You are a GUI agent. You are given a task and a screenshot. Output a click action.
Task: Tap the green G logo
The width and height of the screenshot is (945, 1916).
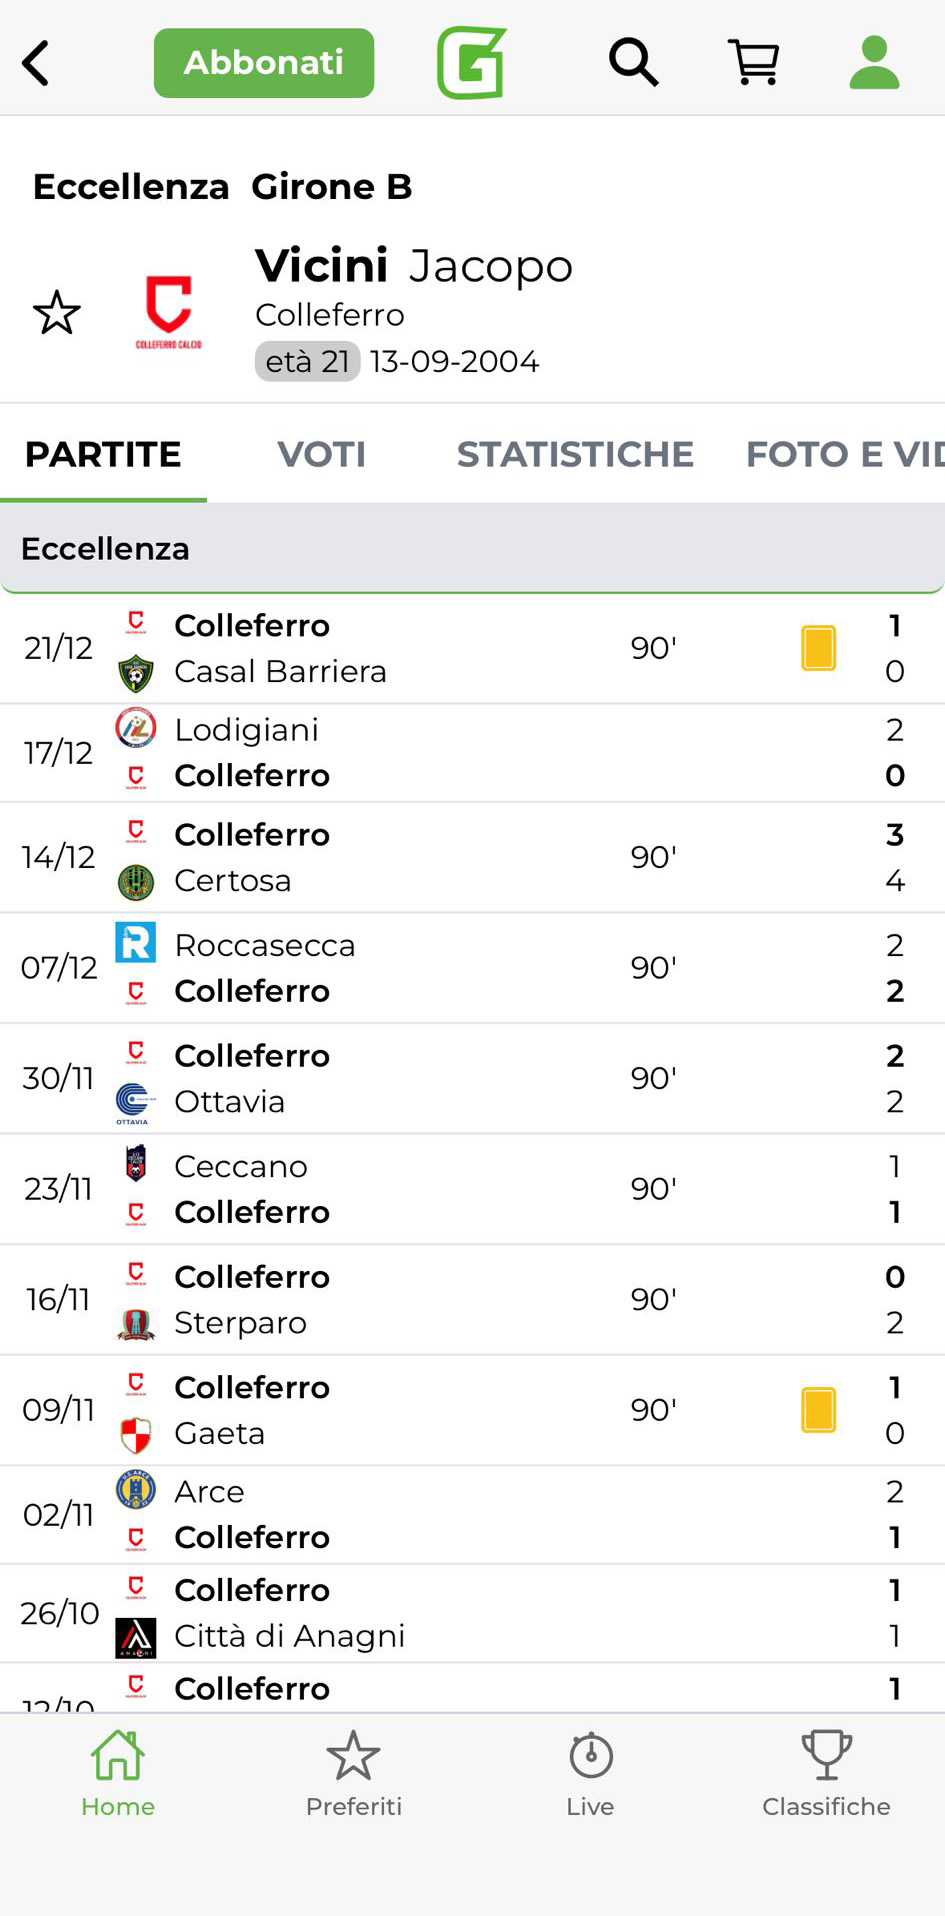[471, 63]
